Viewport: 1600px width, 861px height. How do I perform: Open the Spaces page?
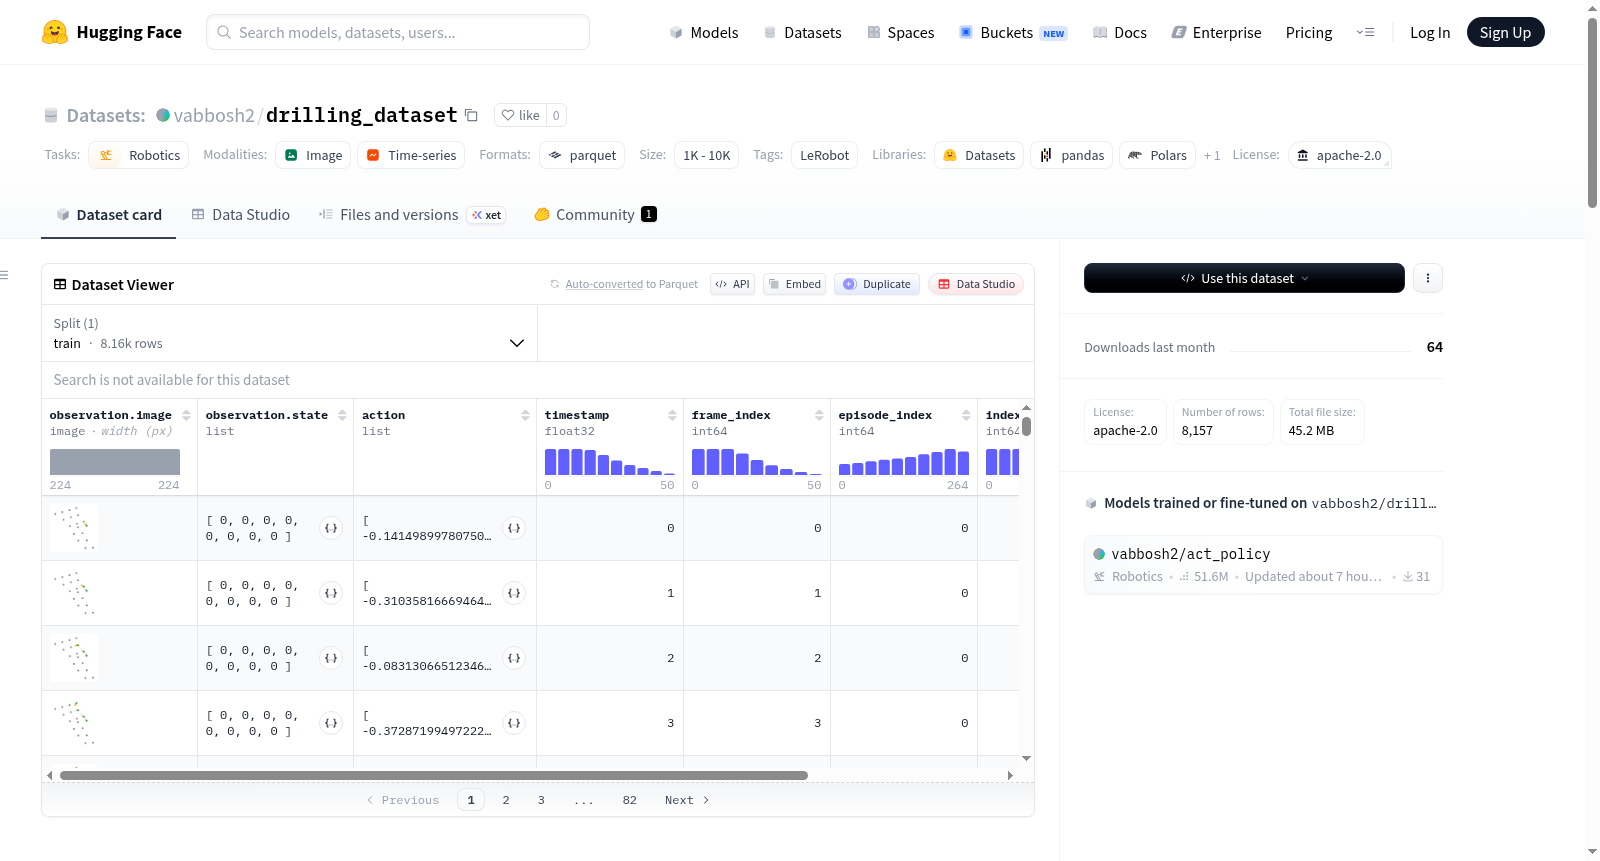point(901,32)
